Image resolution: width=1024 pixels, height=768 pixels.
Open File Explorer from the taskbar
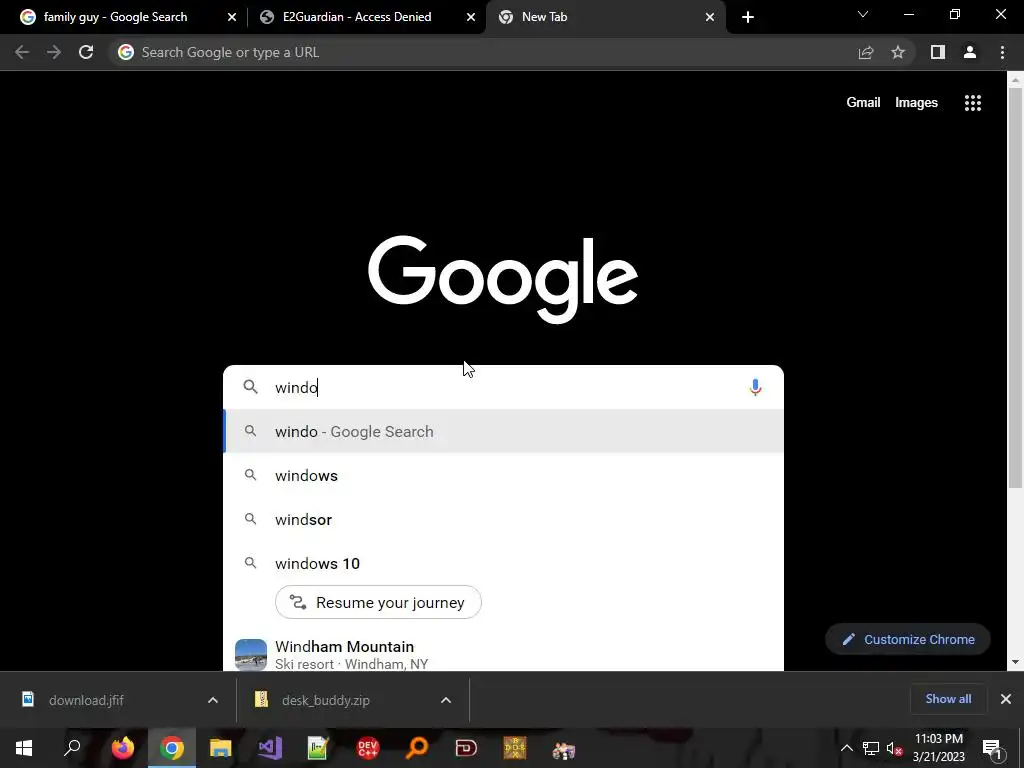click(x=221, y=748)
